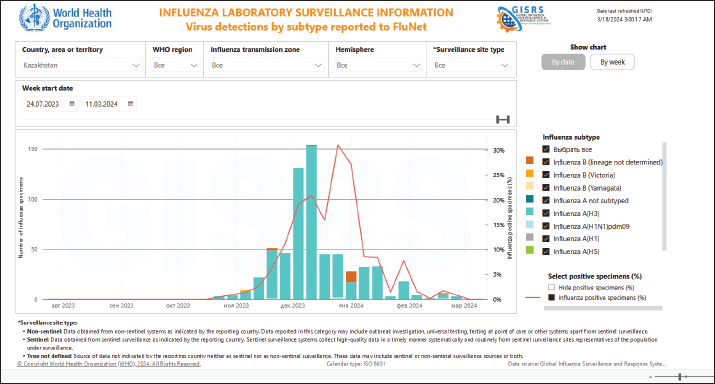Viewport: 715px width, 384px height.
Task: Toggle Influenza A(H1N1)pdm09 checkbox
Action: [x=546, y=226]
